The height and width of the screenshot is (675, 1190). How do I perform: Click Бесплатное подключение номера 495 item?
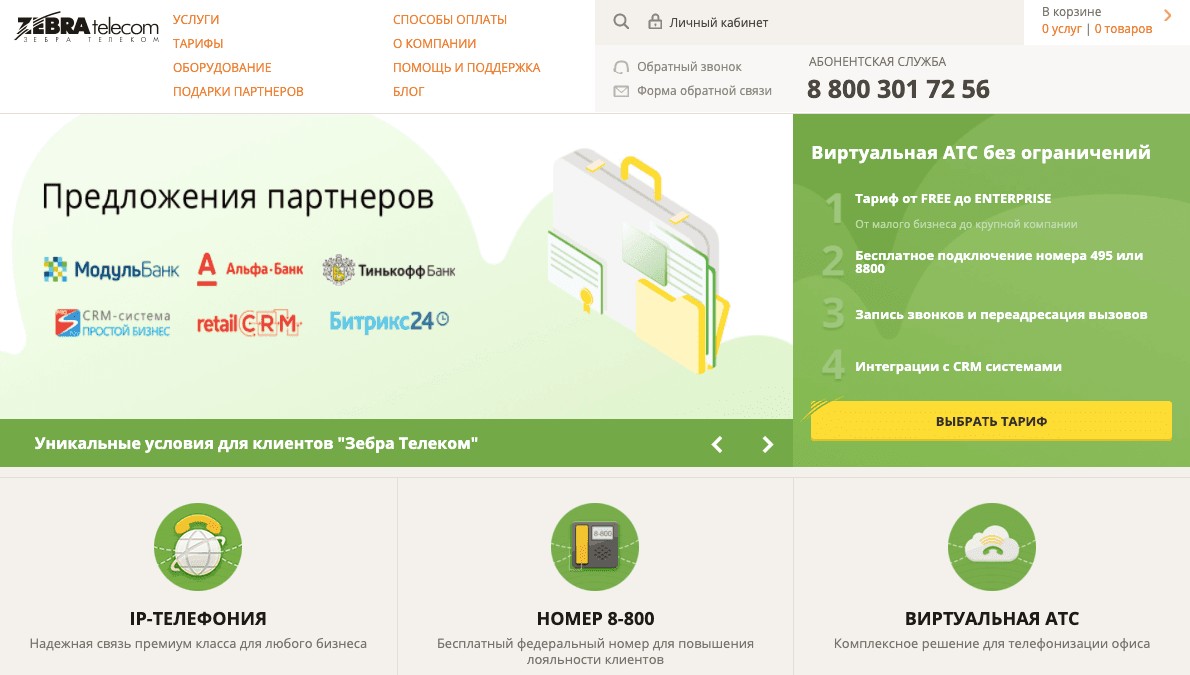coord(999,262)
